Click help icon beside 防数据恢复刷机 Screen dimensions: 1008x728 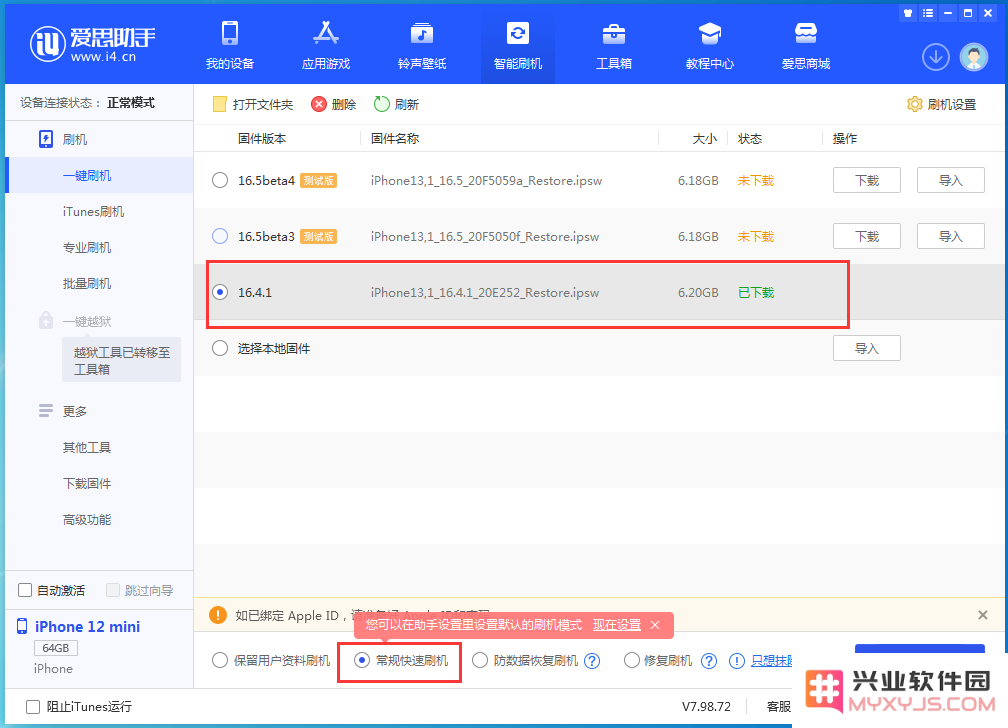tap(592, 661)
